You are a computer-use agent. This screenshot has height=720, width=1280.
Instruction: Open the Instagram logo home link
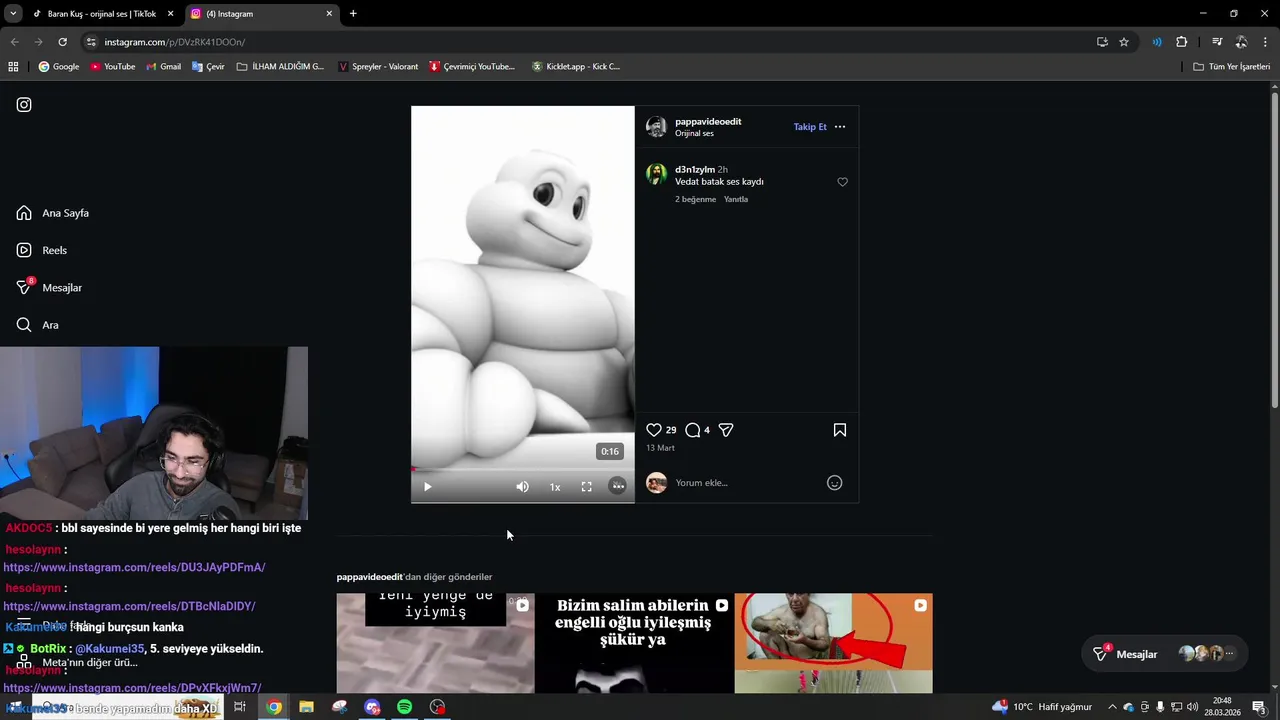pos(24,105)
